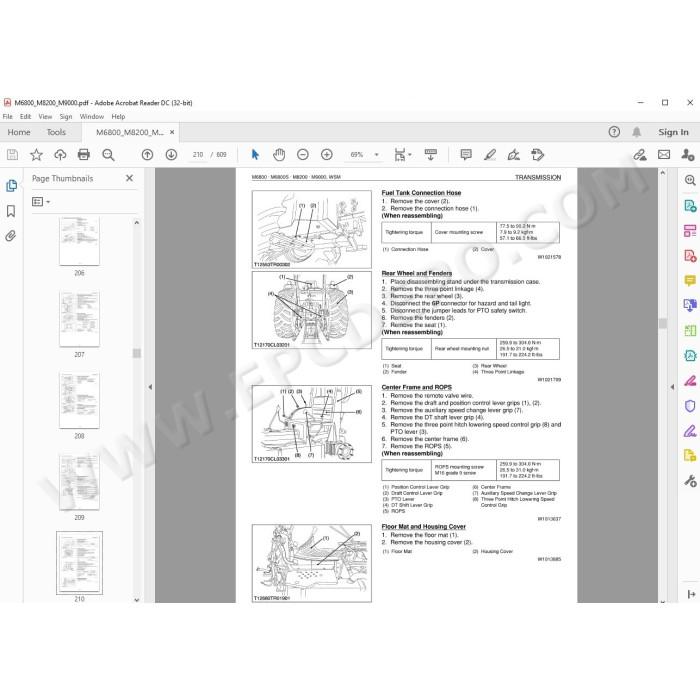This screenshot has height=700, width=700.
Task: Click the page number field showing 210
Action: click(198, 155)
